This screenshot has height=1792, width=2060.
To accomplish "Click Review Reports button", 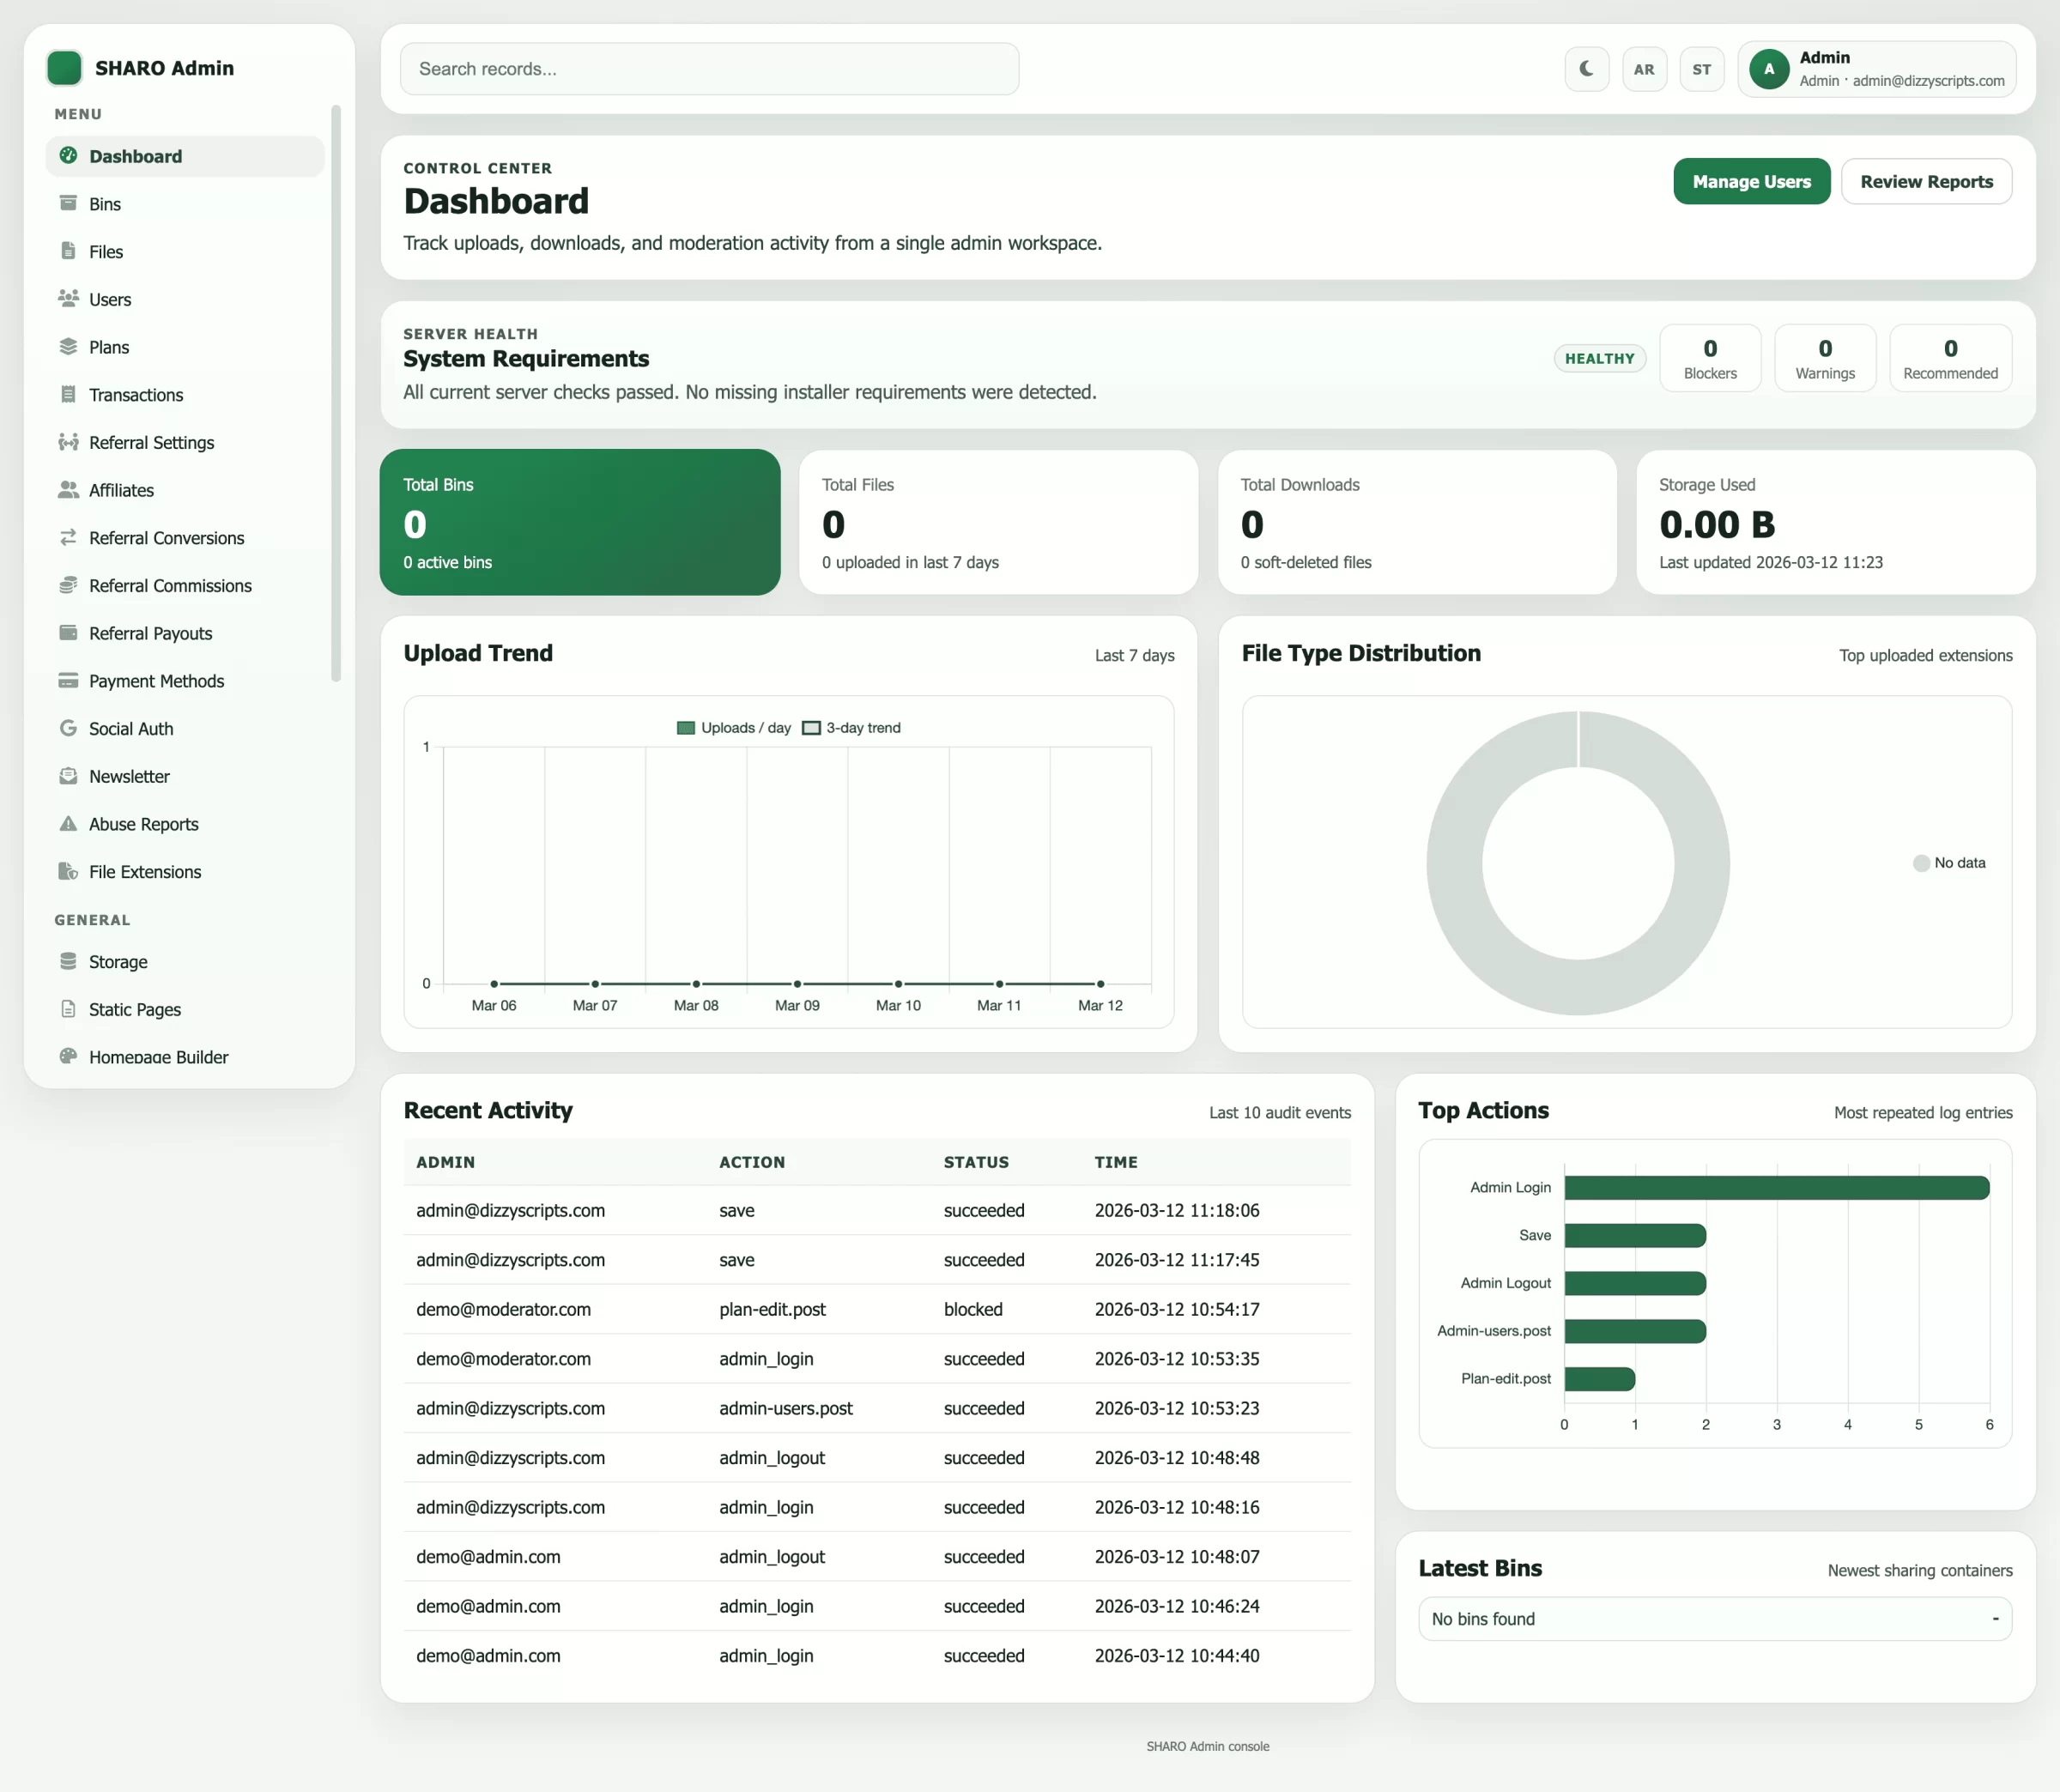I will pyautogui.click(x=1926, y=181).
